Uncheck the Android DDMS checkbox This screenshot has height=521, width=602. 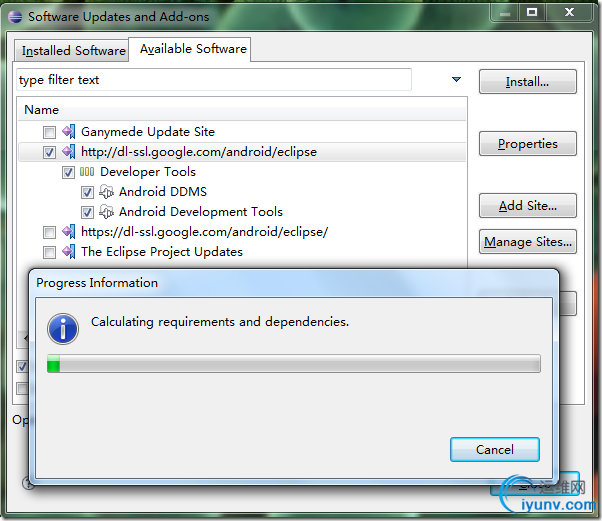(87, 192)
